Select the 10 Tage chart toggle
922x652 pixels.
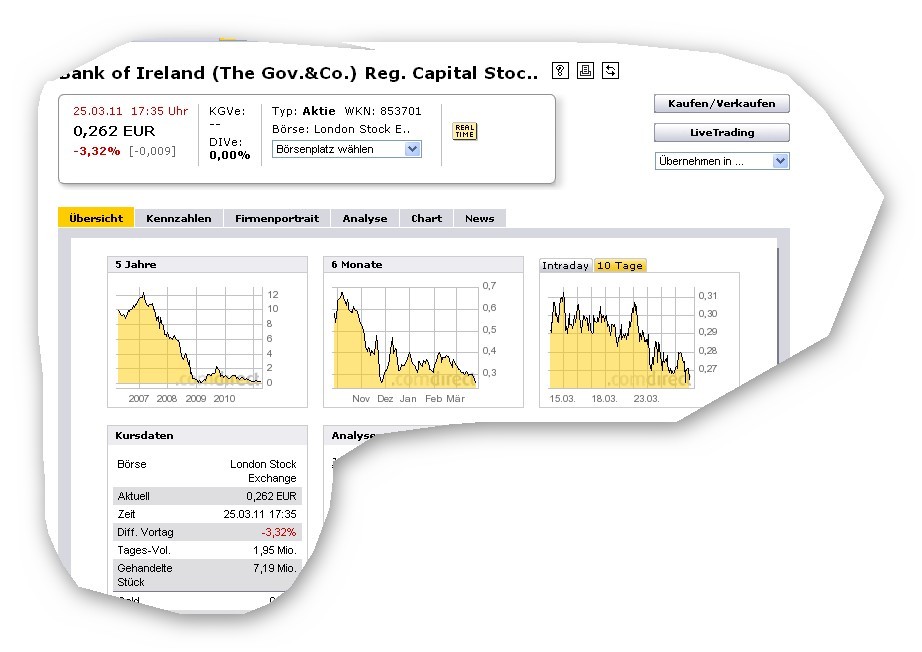(x=619, y=265)
